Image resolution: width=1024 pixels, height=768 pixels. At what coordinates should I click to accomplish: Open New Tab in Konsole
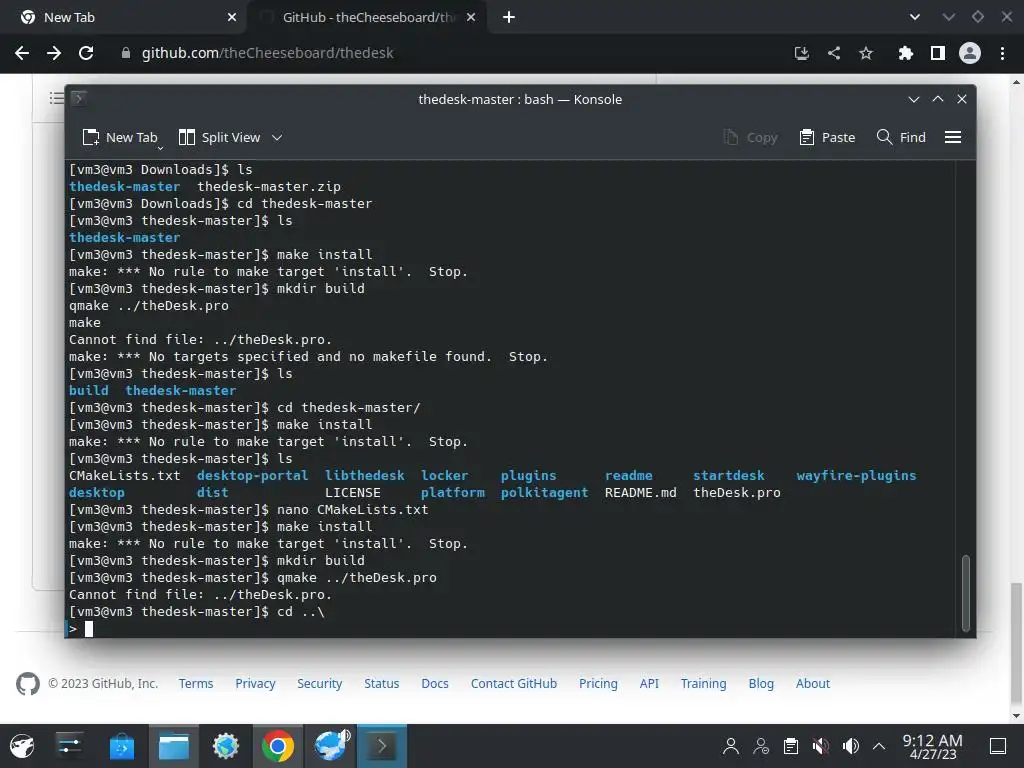pyautogui.click(x=120, y=137)
